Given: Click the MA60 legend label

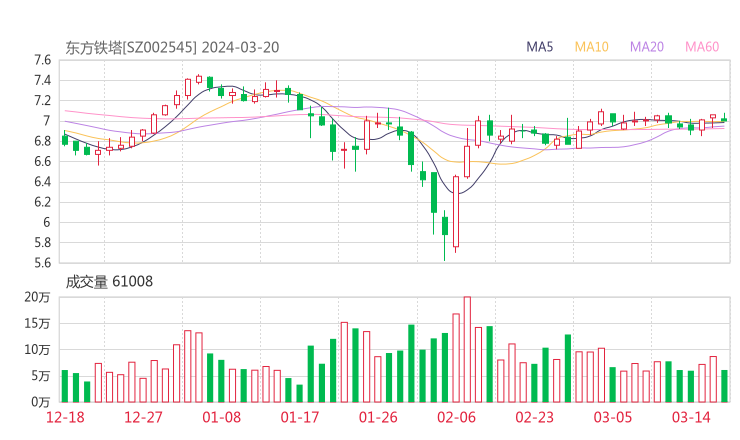Looking at the screenshot, I should pyautogui.click(x=702, y=47).
